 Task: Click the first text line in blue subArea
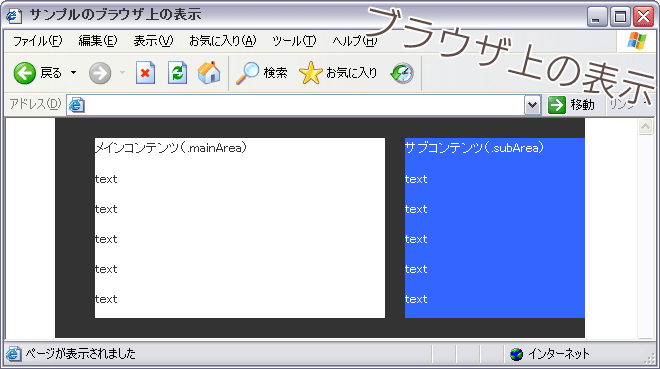(416, 179)
